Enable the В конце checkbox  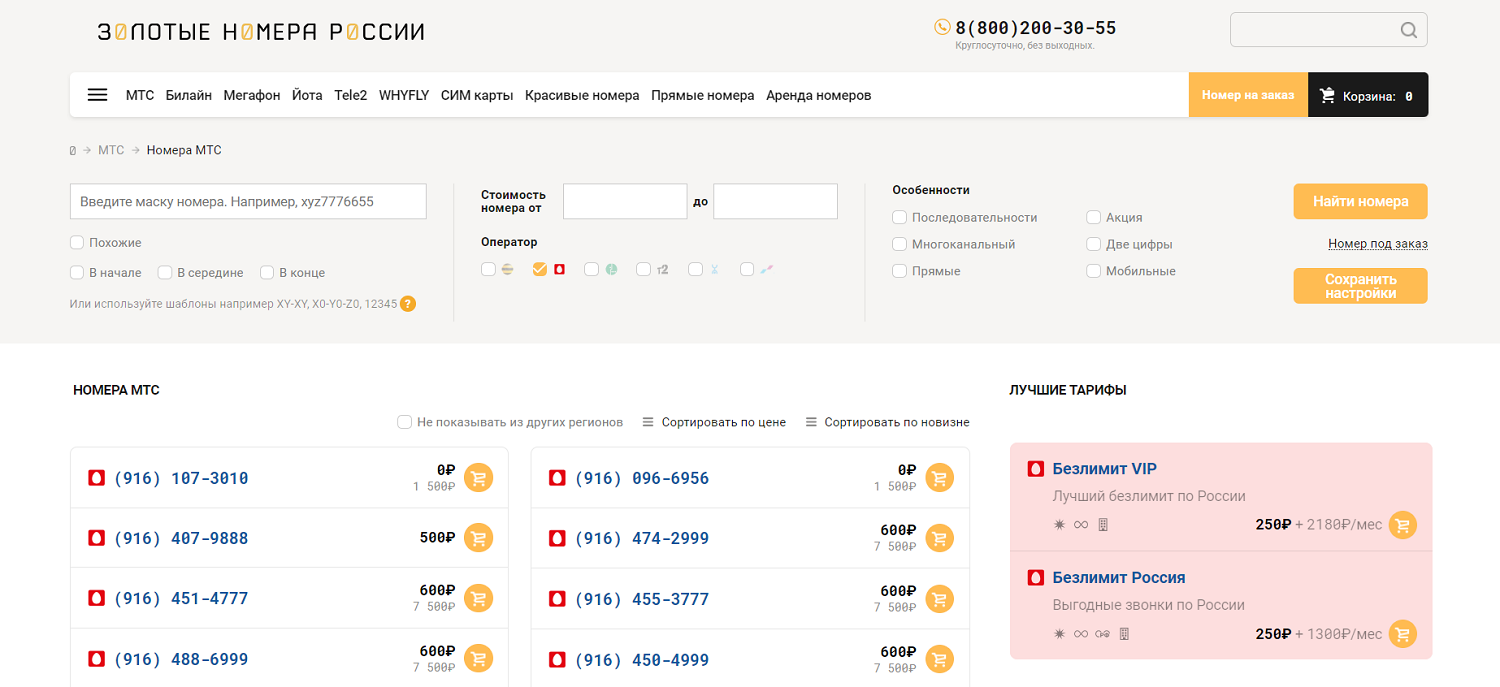(267, 272)
